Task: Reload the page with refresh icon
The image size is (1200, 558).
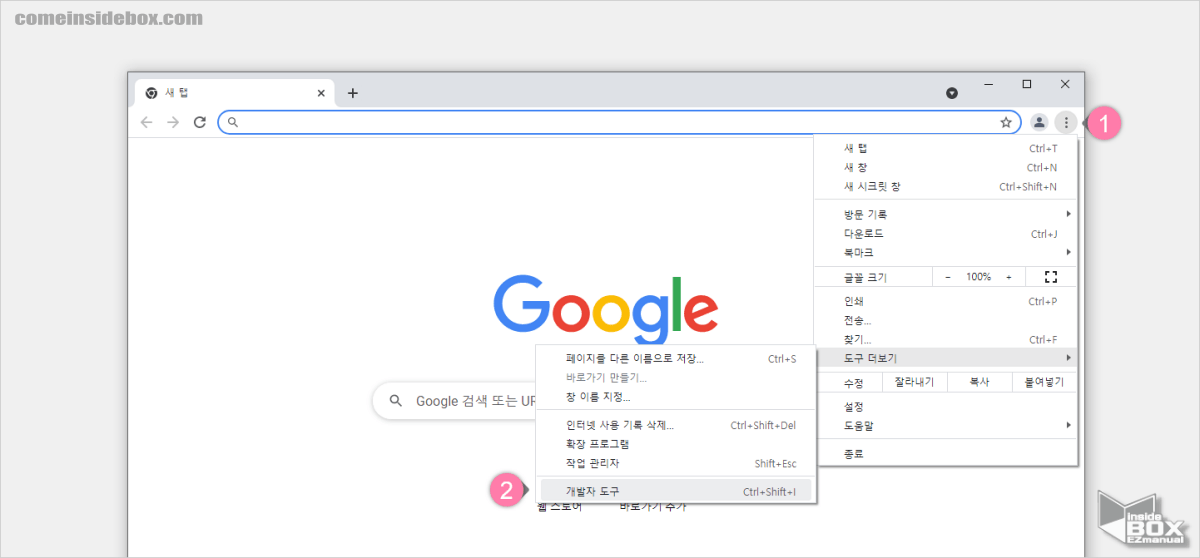Action: tap(200, 122)
